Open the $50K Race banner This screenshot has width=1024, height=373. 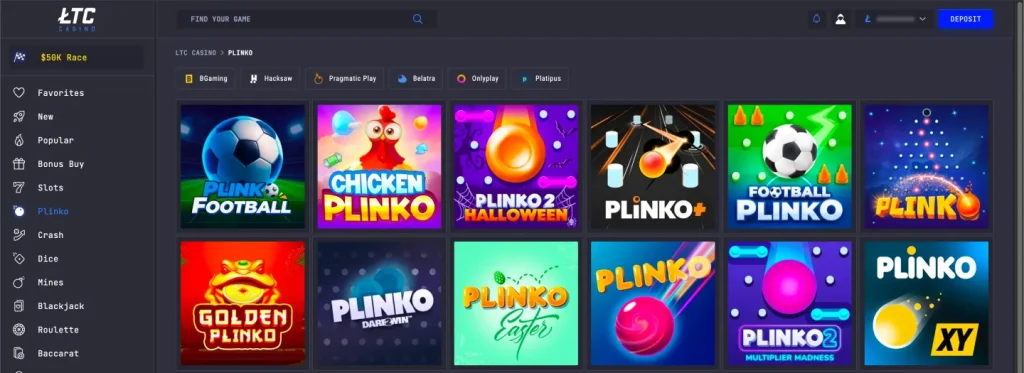[x=77, y=57]
